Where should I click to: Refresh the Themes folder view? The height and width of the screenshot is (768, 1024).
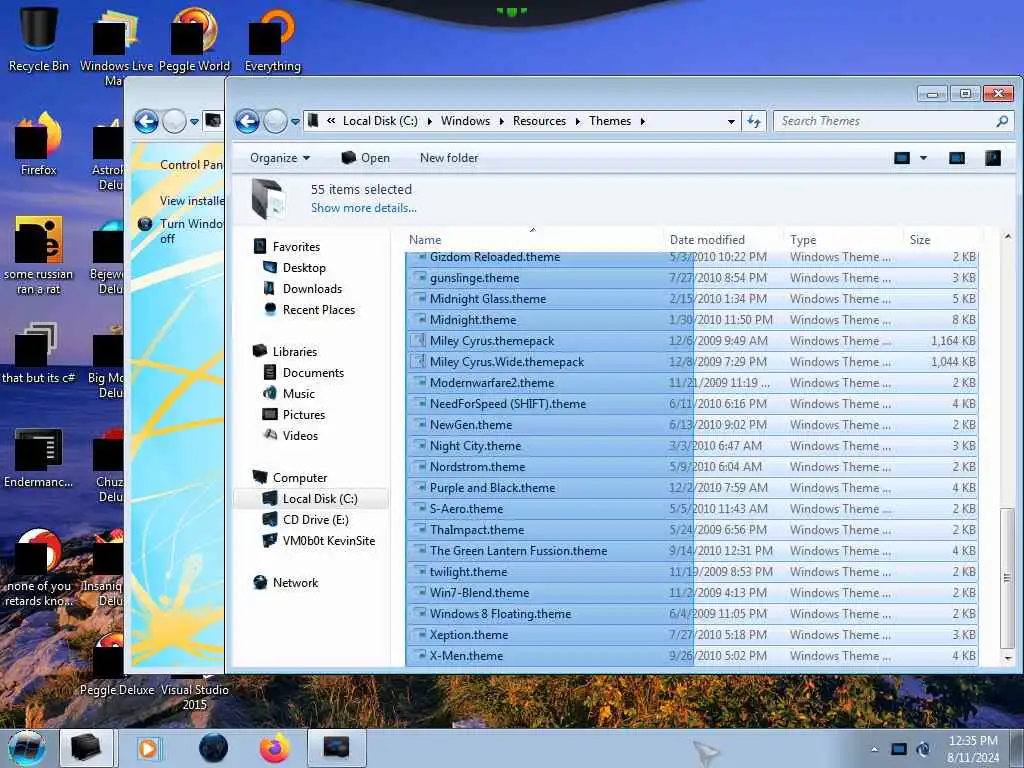click(754, 121)
